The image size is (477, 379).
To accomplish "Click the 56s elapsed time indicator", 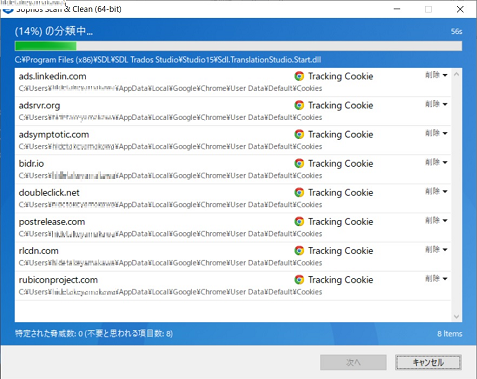I will [x=456, y=32].
